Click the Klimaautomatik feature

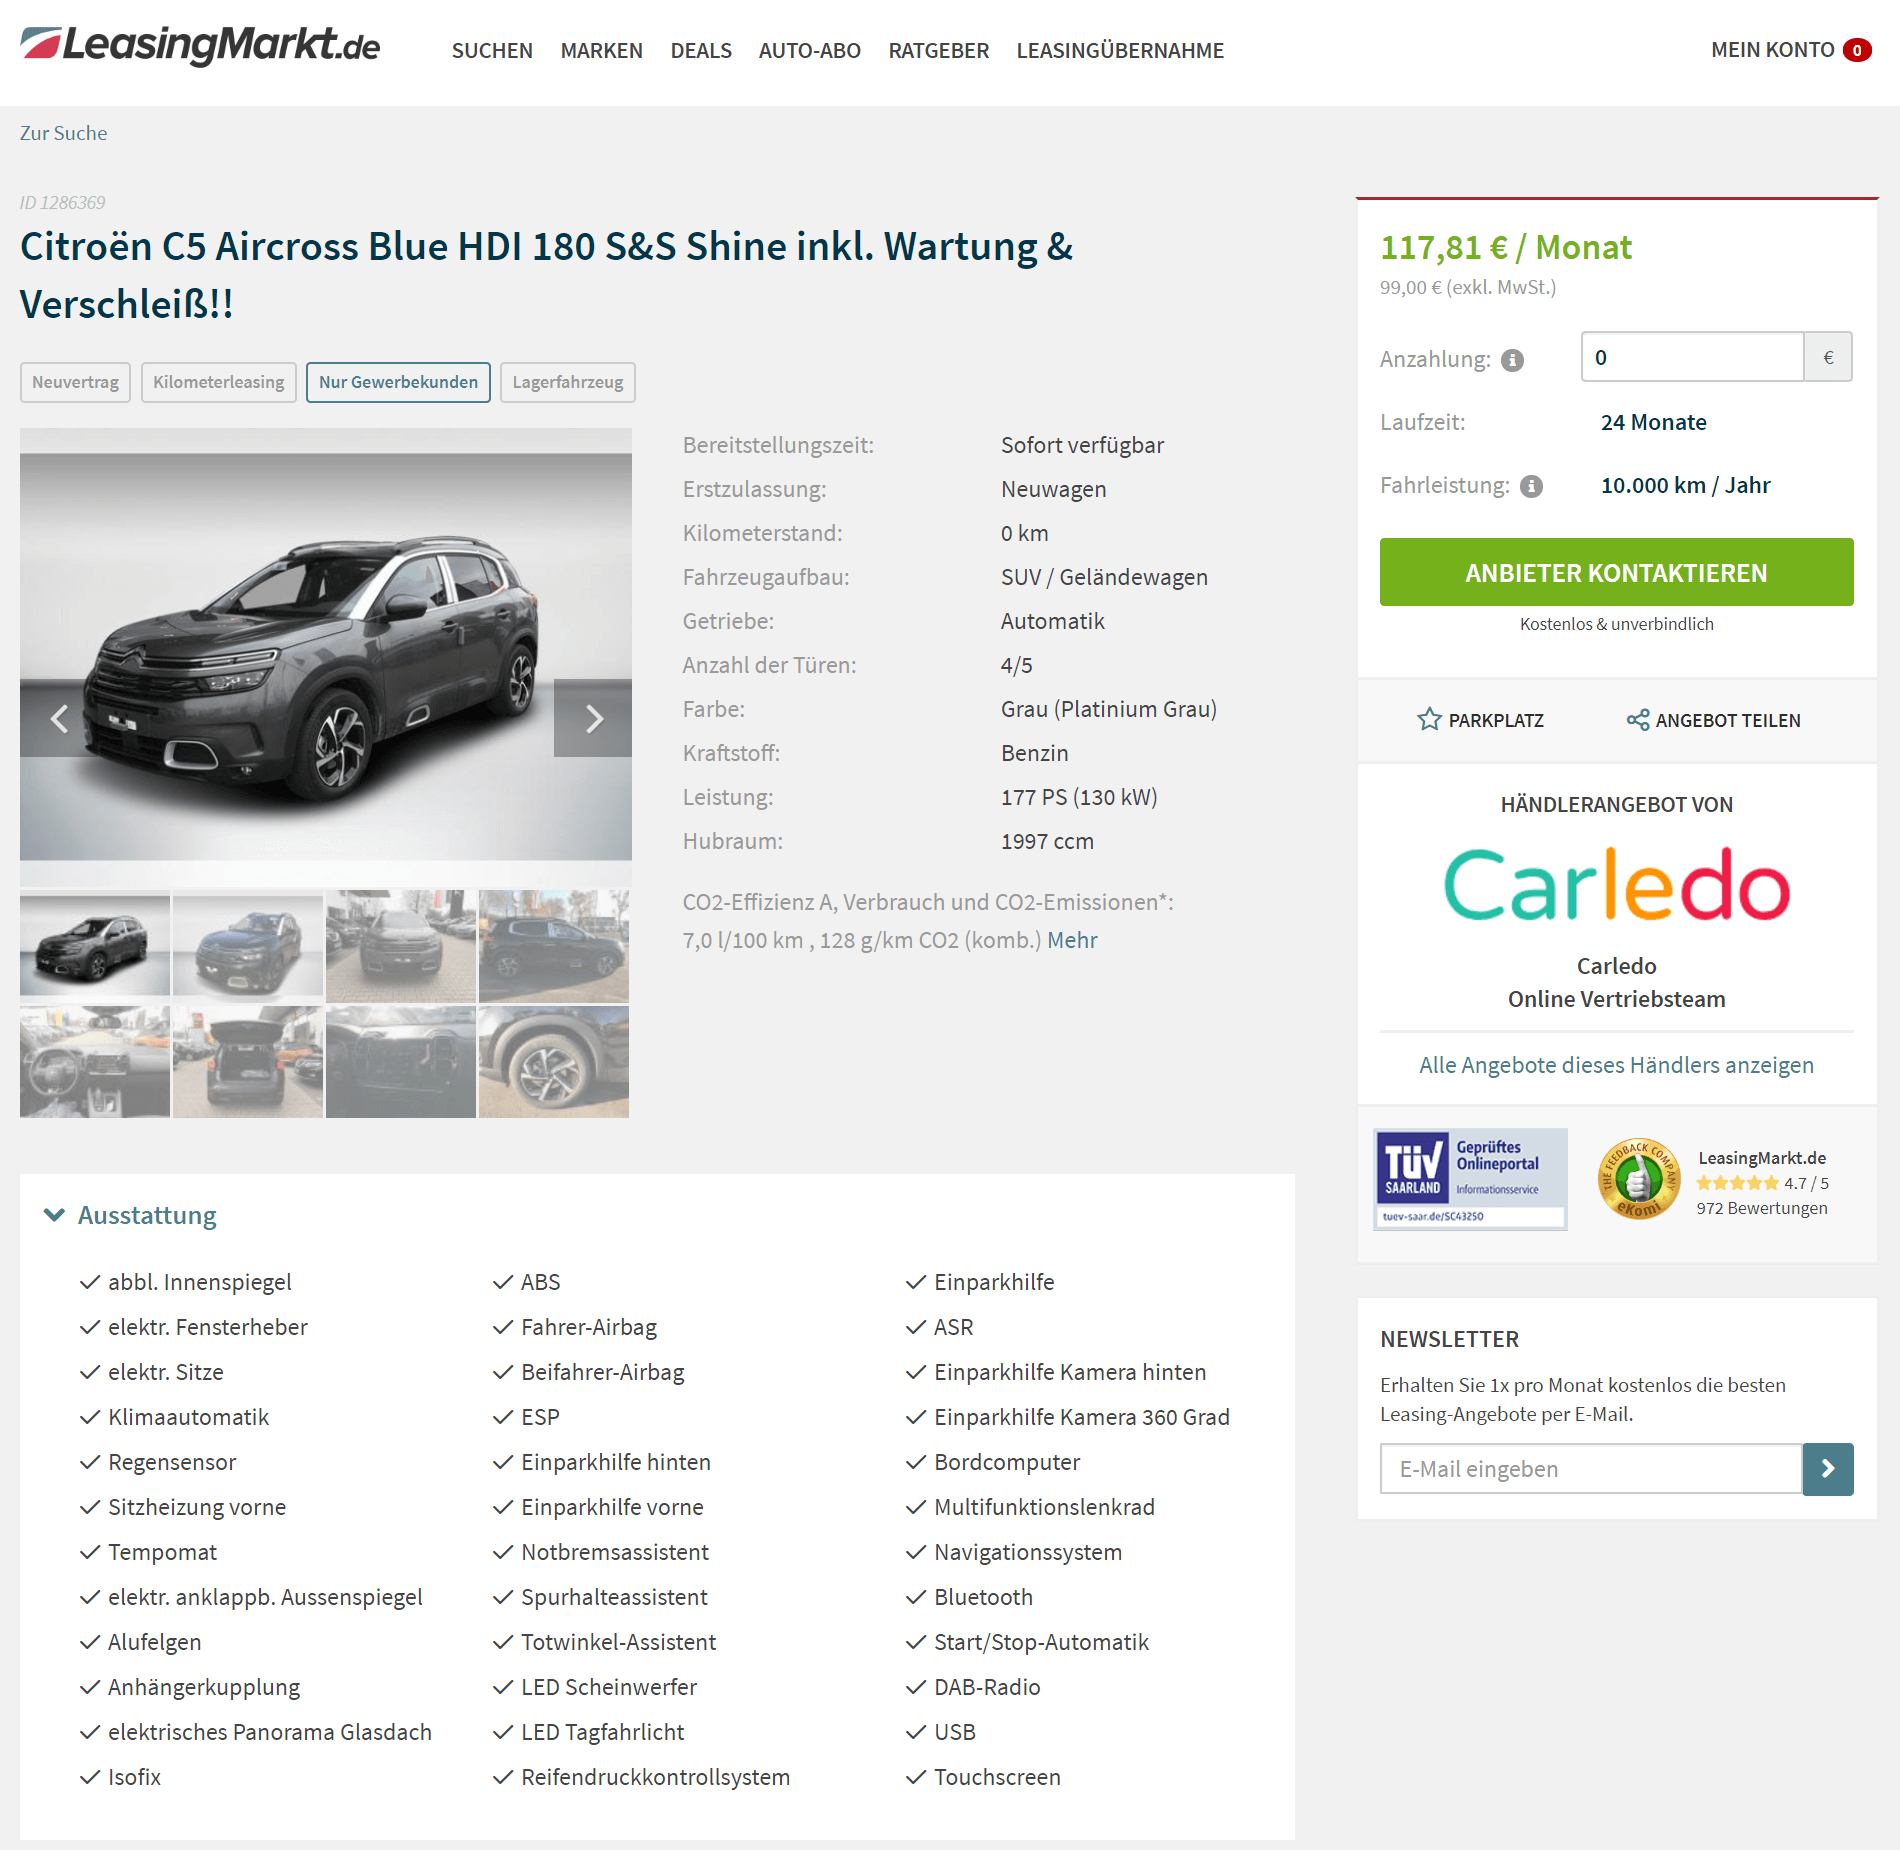click(x=188, y=1417)
